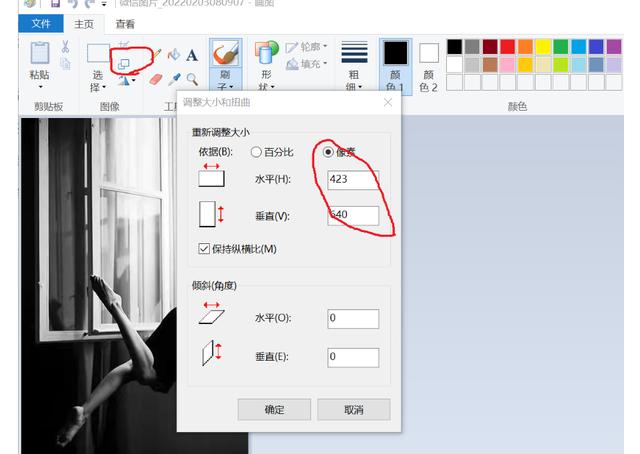Select the Color picker eyedropper tool
Screen dimensions: 640x454
pyautogui.click(x=174, y=78)
